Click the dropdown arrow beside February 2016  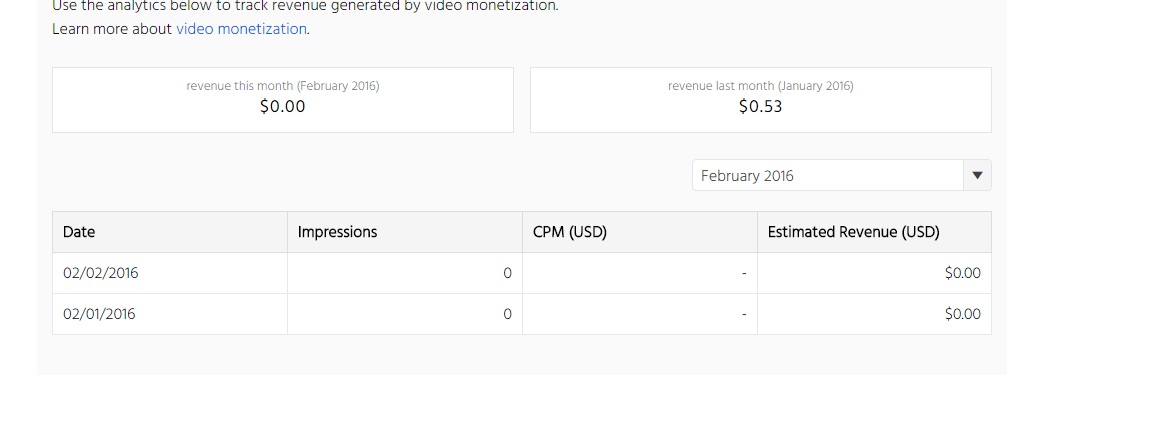[x=977, y=175]
